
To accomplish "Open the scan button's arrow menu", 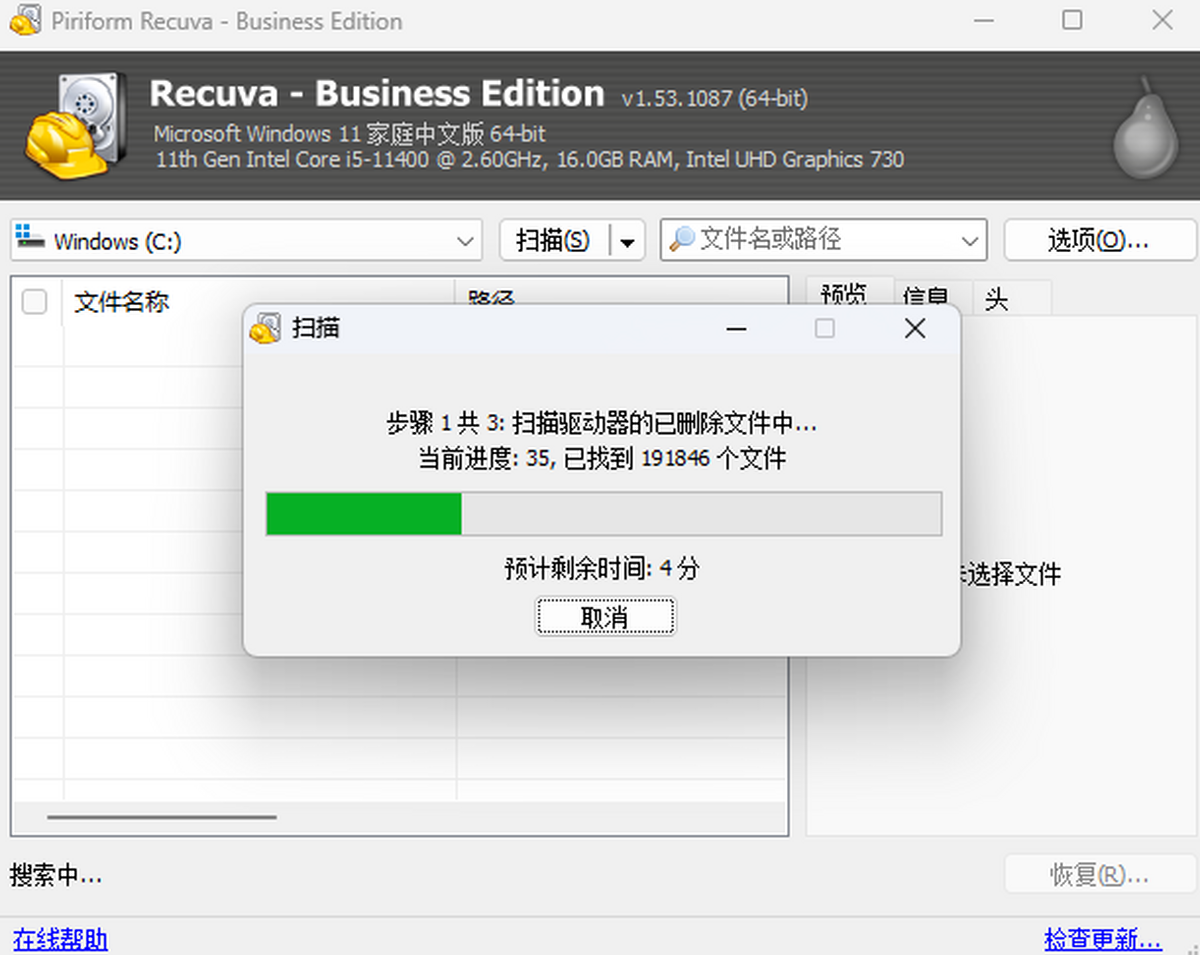I will pos(627,241).
